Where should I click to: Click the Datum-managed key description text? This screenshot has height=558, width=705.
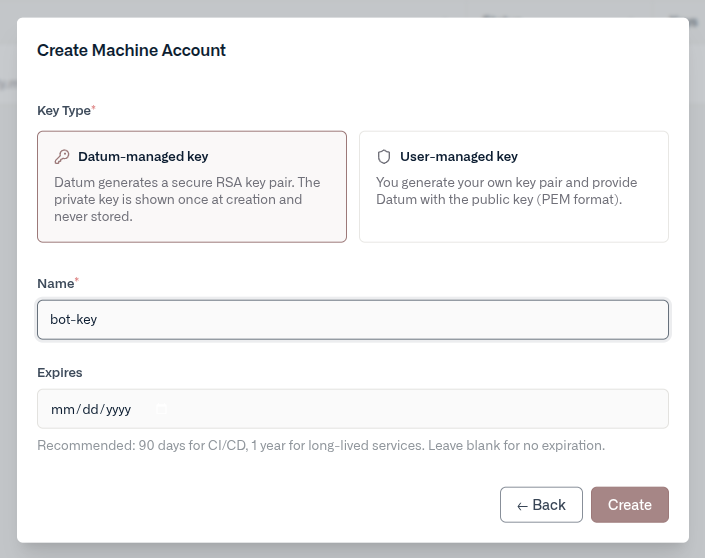[187, 199]
